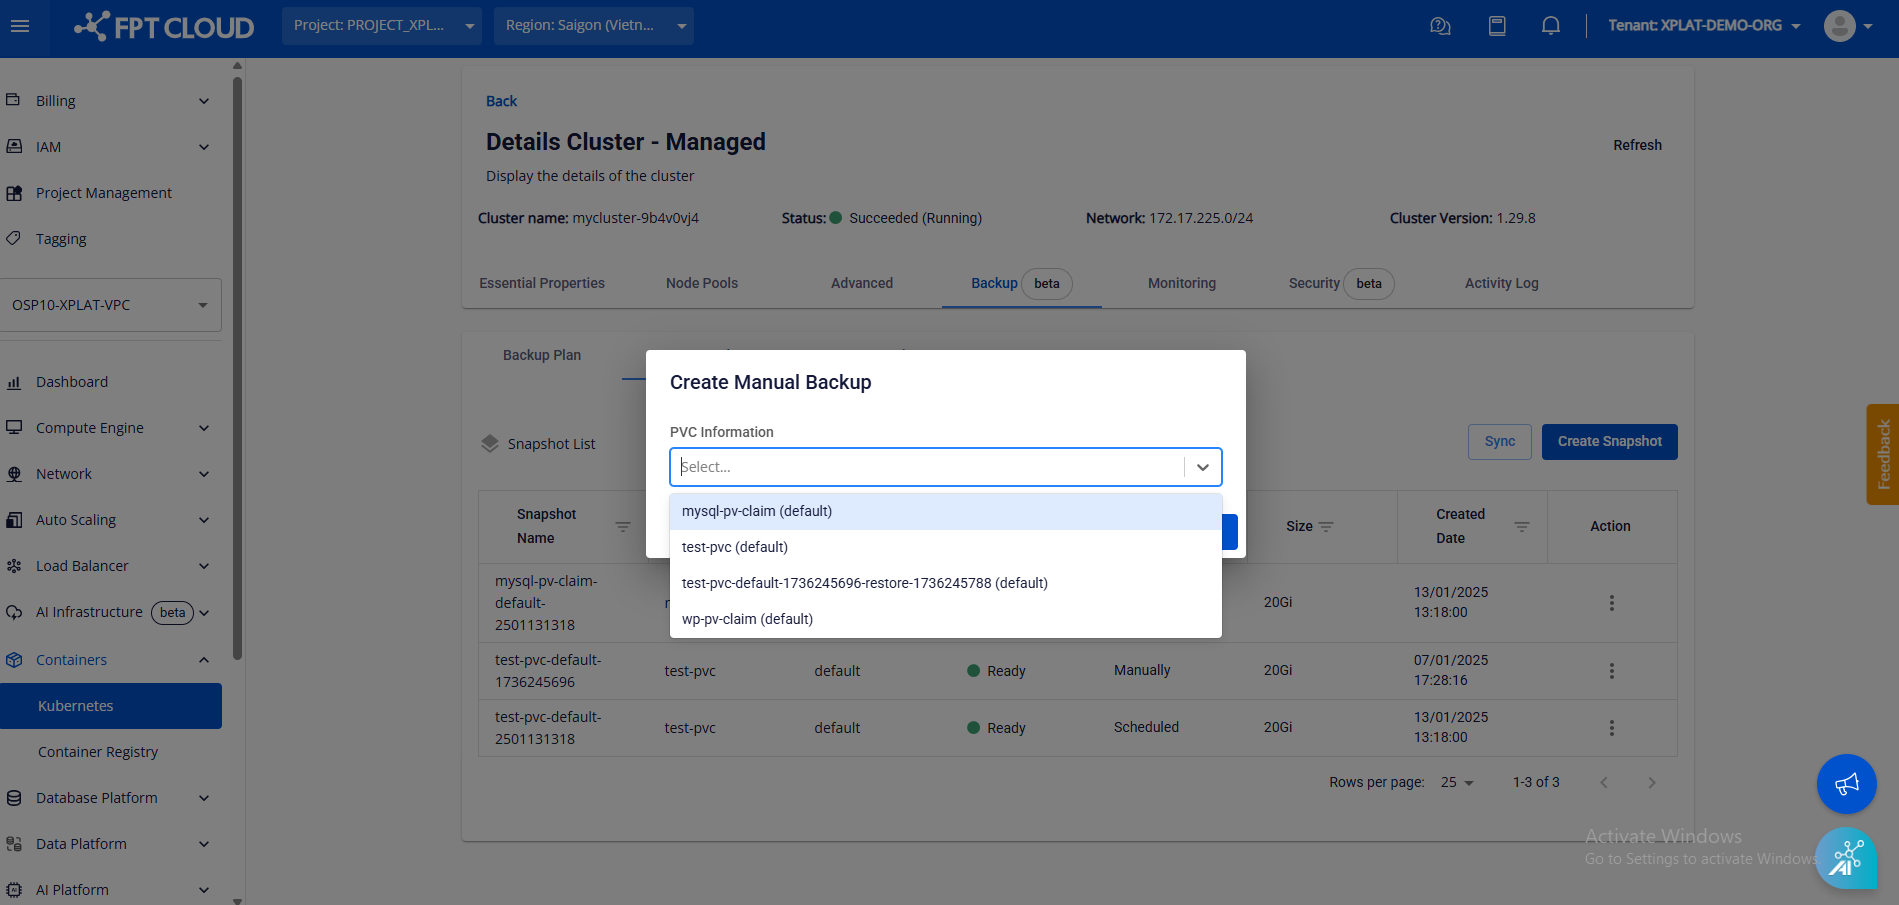Click the notification bell icon
This screenshot has height=905, width=1899.
point(1550,26)
